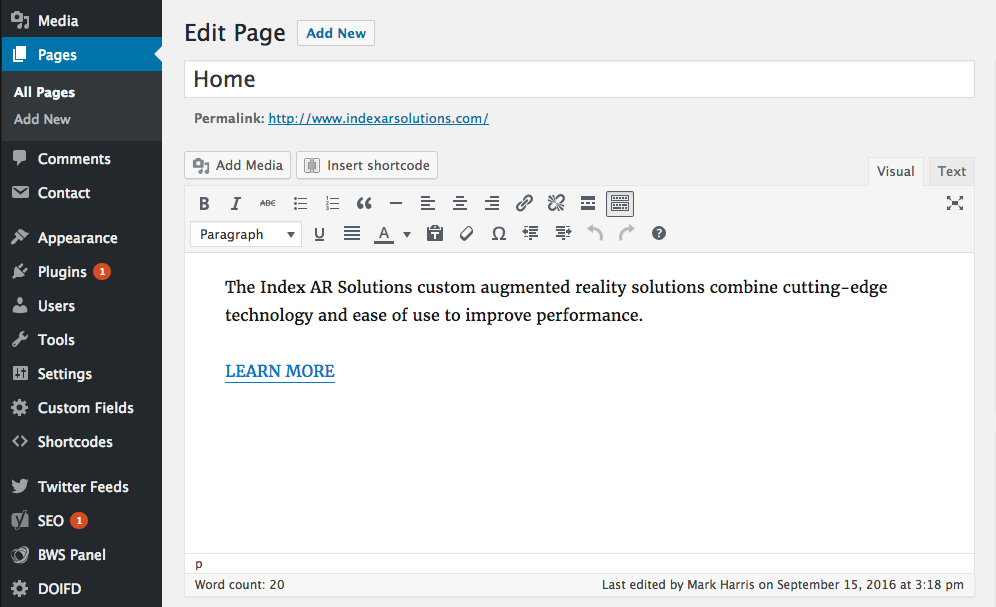Toggle the second toolbar row (kitchen sink)
Screen dimensions: 996x607
pos(620,203)
